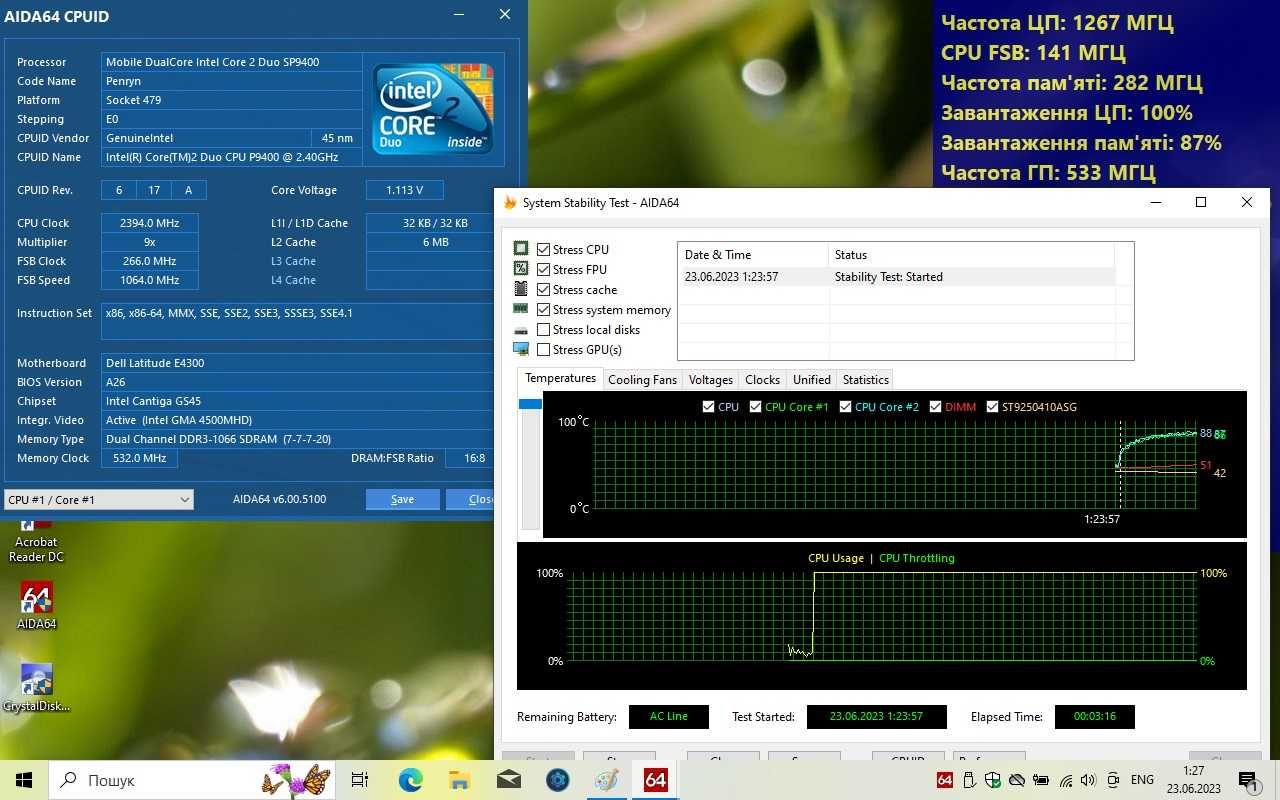Click the Elapsed Time value 00:03:16
The height and width of the screenshot is (800, 1280).
pos(1094,717)
